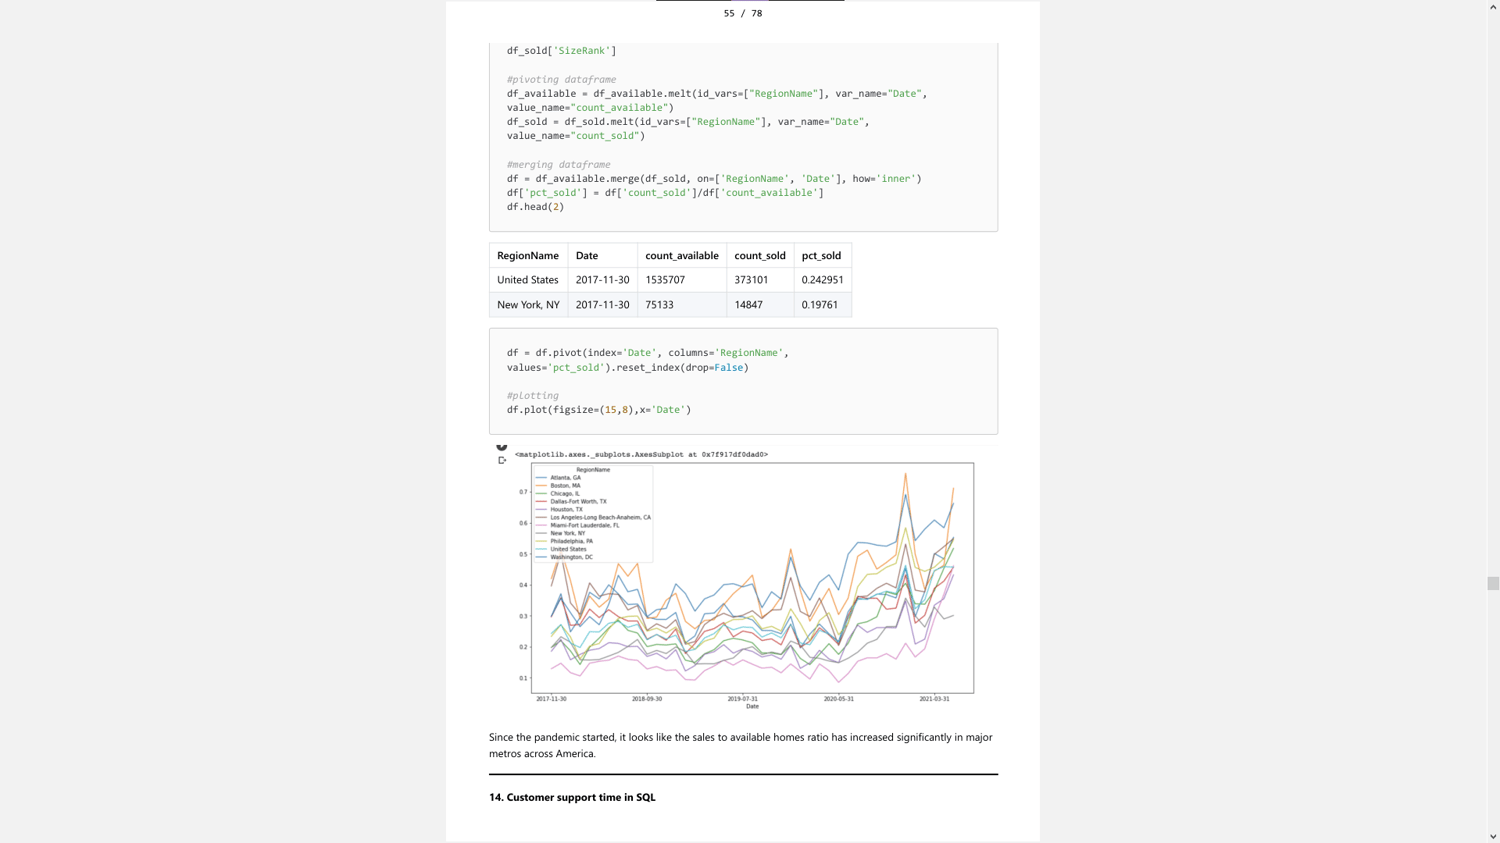Click the Date x-axis title below the chart
This screenshot has height=843, width=1500.
(x=752, y=707)
